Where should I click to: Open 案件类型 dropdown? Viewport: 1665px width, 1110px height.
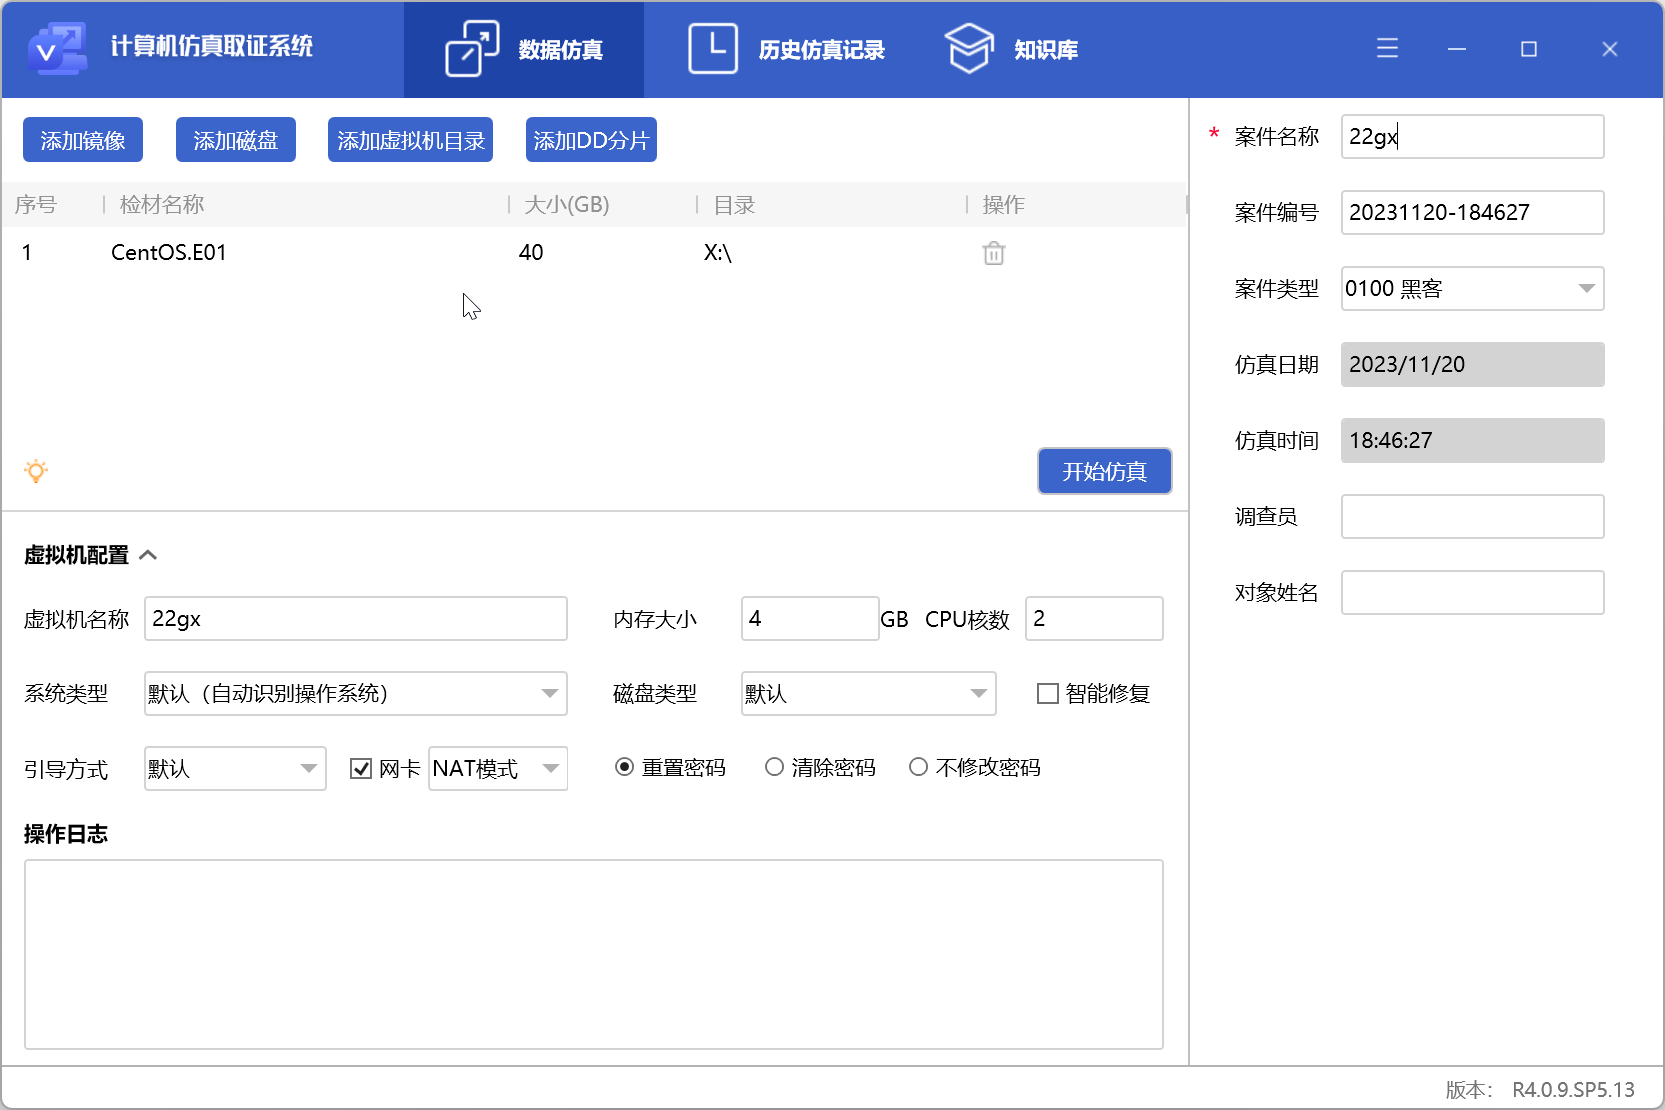coord(1472,288)
